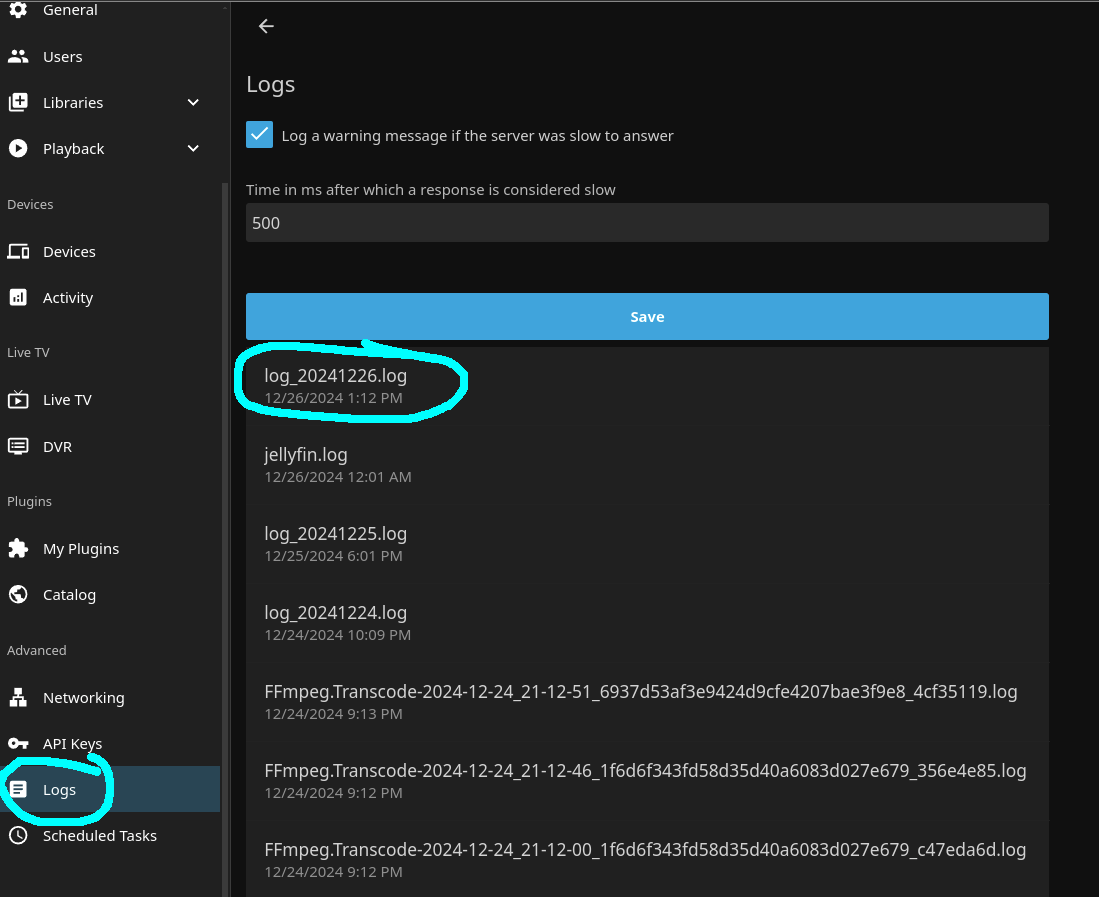Click the Catalog globe icon

pos(18,595)
